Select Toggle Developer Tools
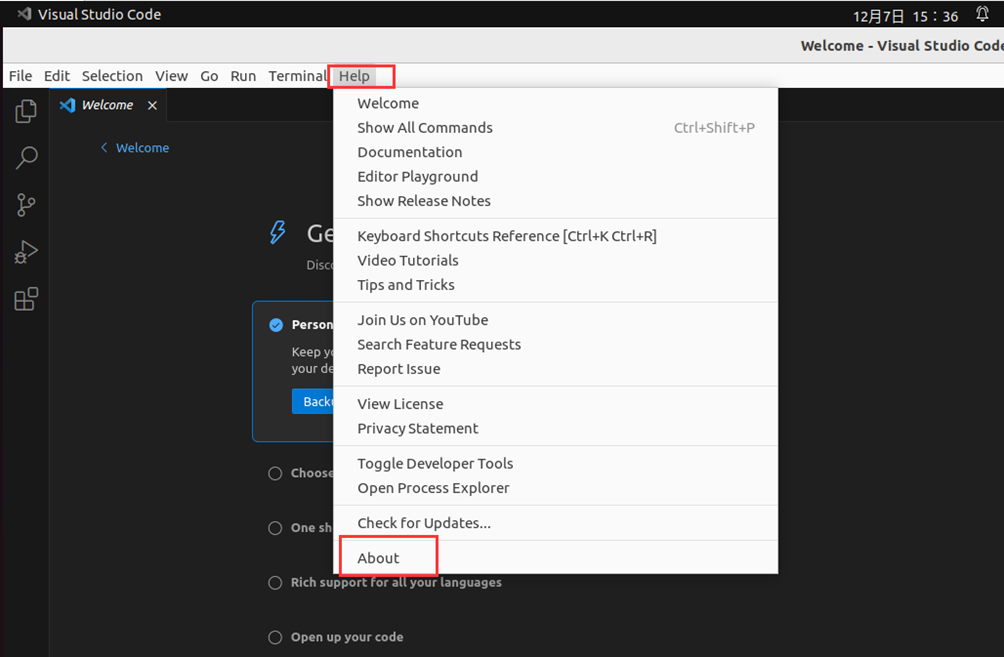 point(556,463)
